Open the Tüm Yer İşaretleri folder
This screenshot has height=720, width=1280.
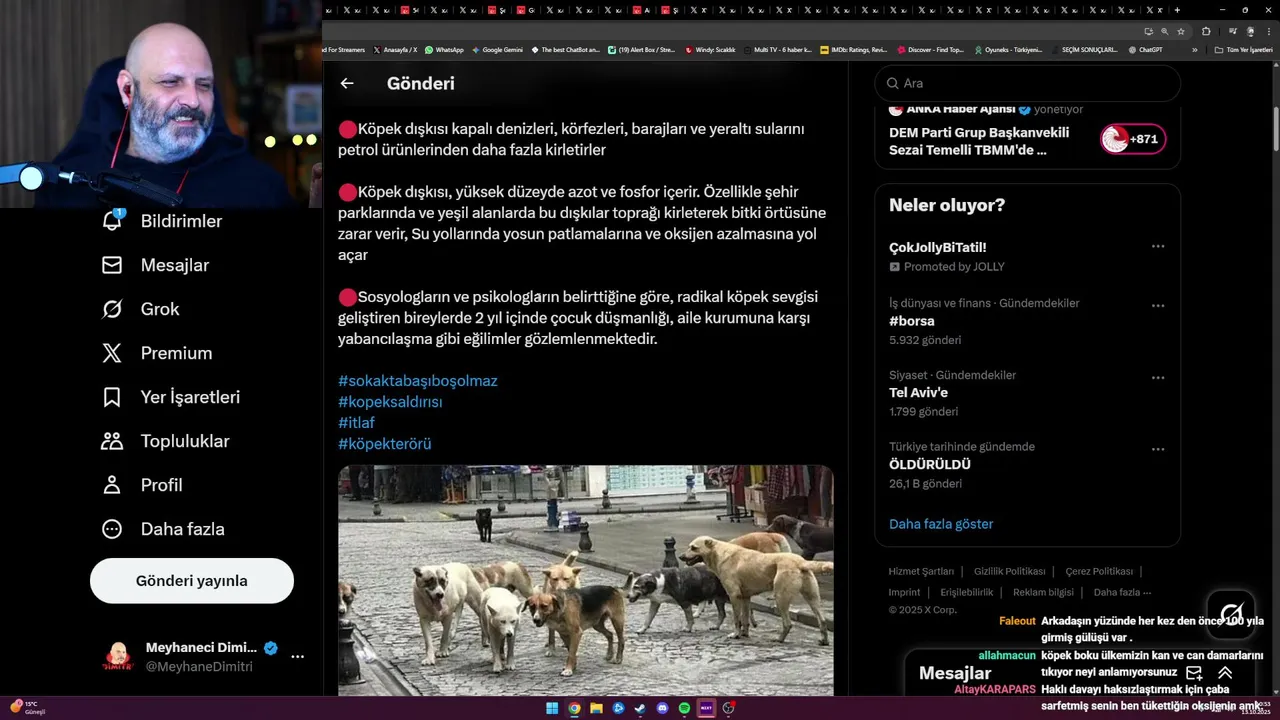pos(1243,49)
